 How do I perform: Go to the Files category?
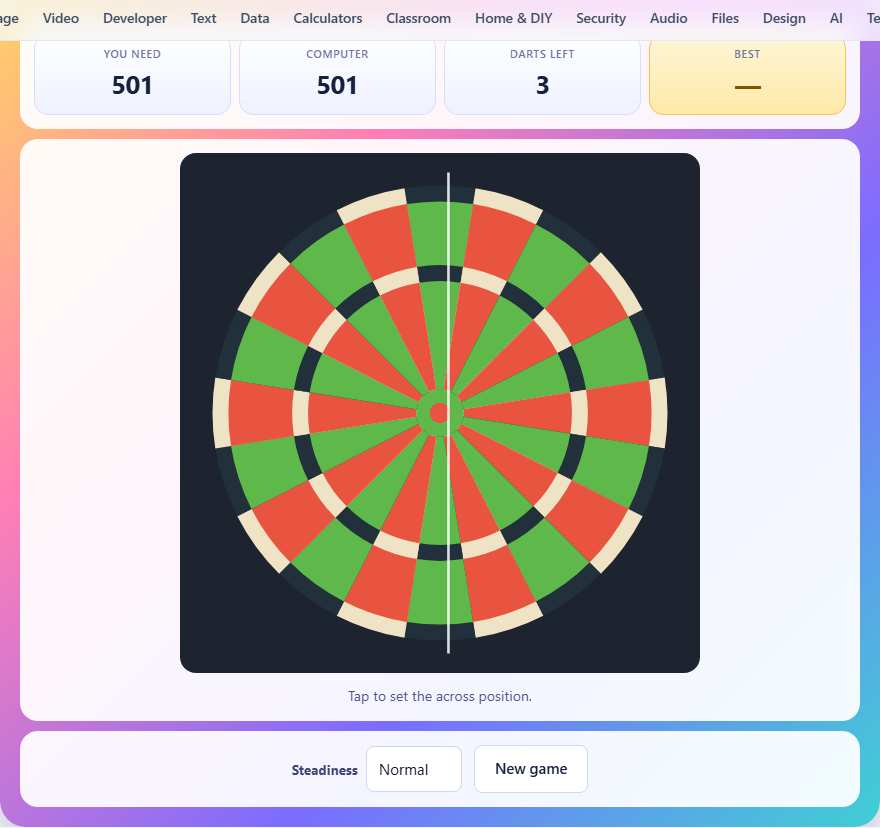pos(725,19)
